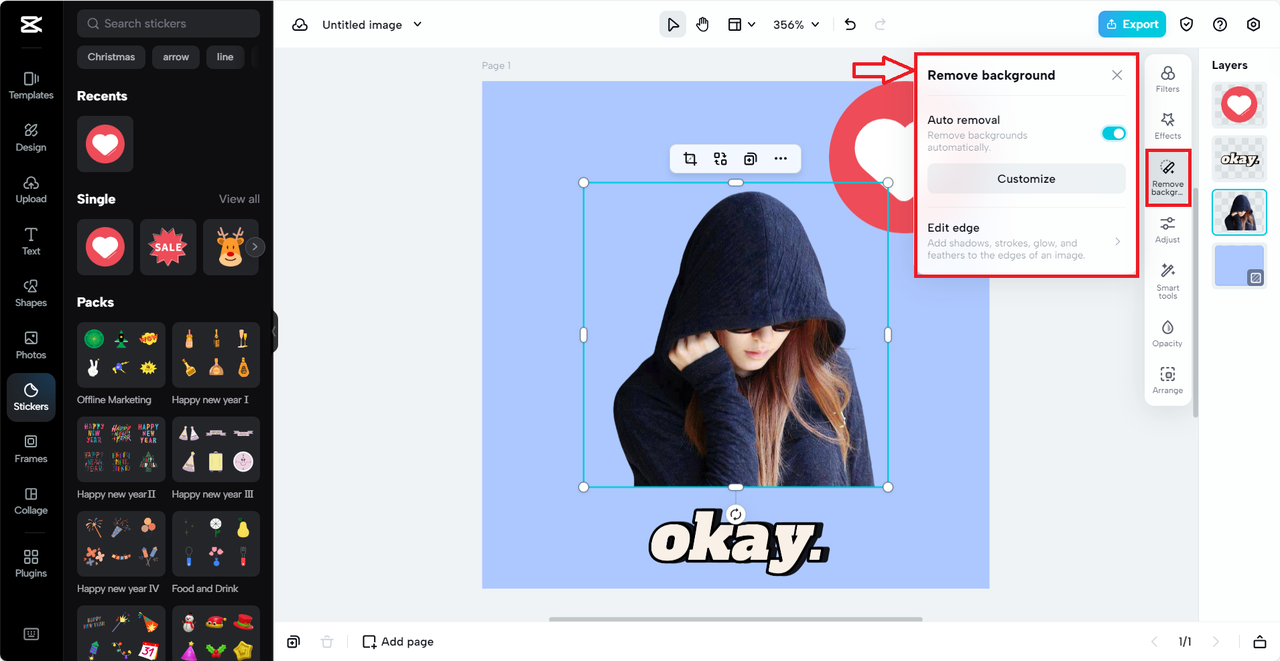Duplicate the selected image
This screenshot has height=661, width=1280.
tap(750, 158)
